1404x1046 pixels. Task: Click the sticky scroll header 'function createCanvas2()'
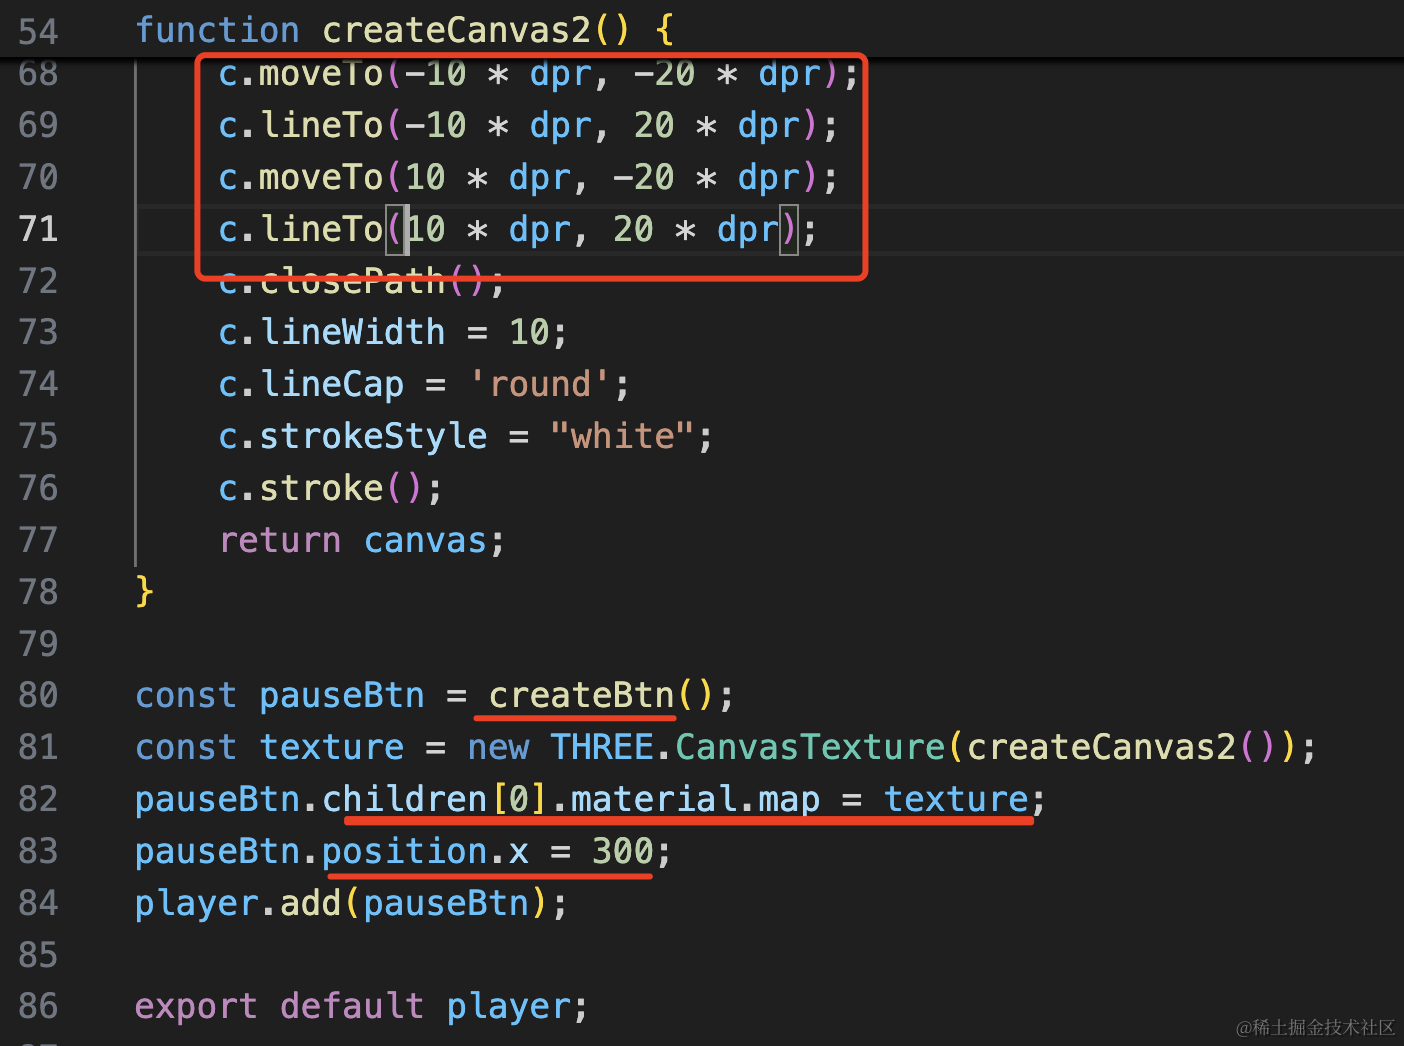404,29
